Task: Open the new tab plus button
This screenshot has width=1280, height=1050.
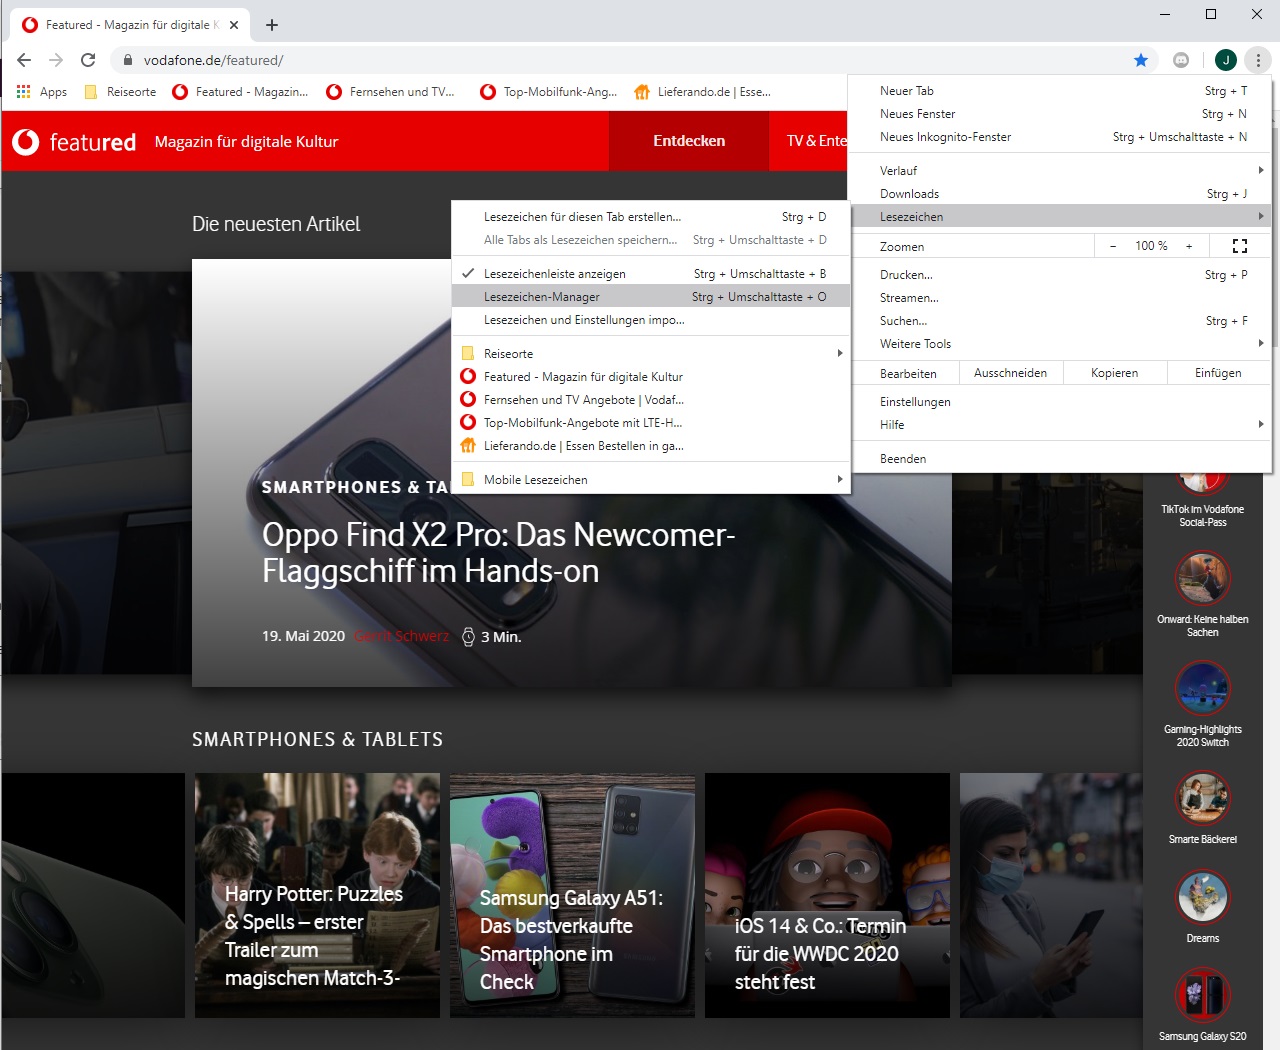Action: click(272, 25)
